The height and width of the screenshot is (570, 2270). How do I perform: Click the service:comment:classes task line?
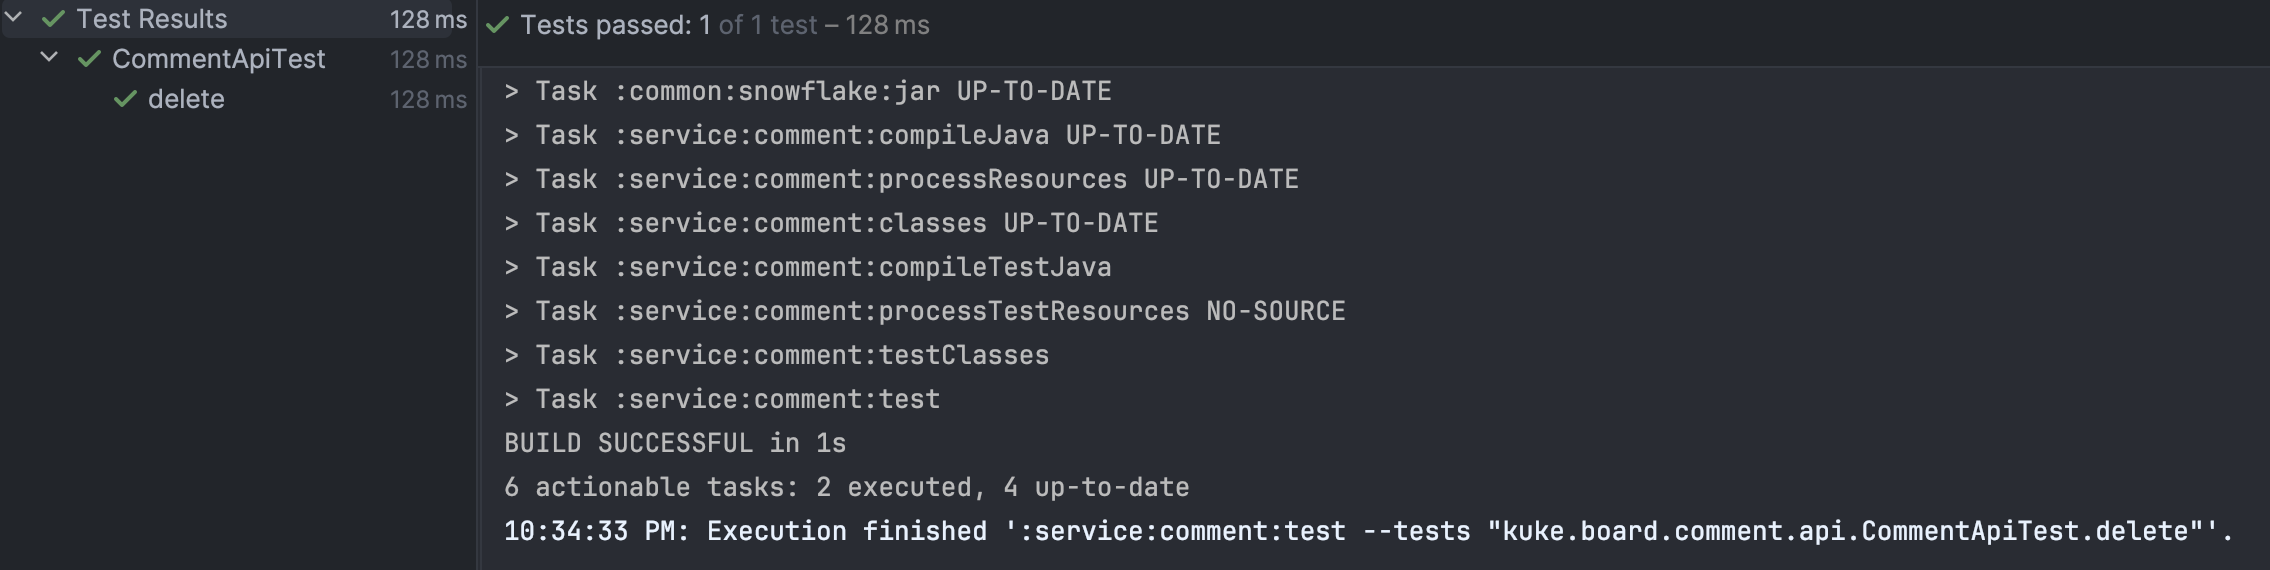tap(831, 223)
